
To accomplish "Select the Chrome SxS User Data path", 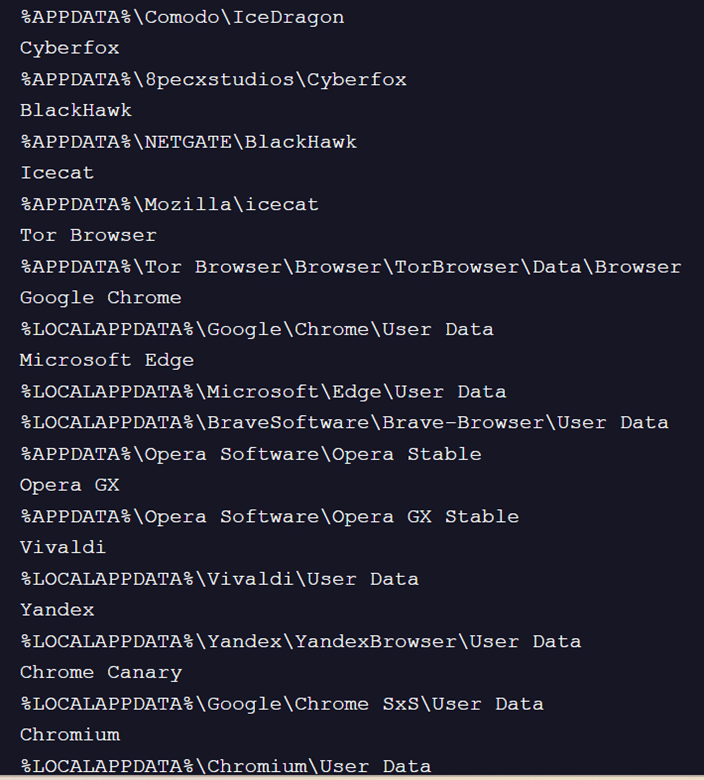I will [281, 704].
